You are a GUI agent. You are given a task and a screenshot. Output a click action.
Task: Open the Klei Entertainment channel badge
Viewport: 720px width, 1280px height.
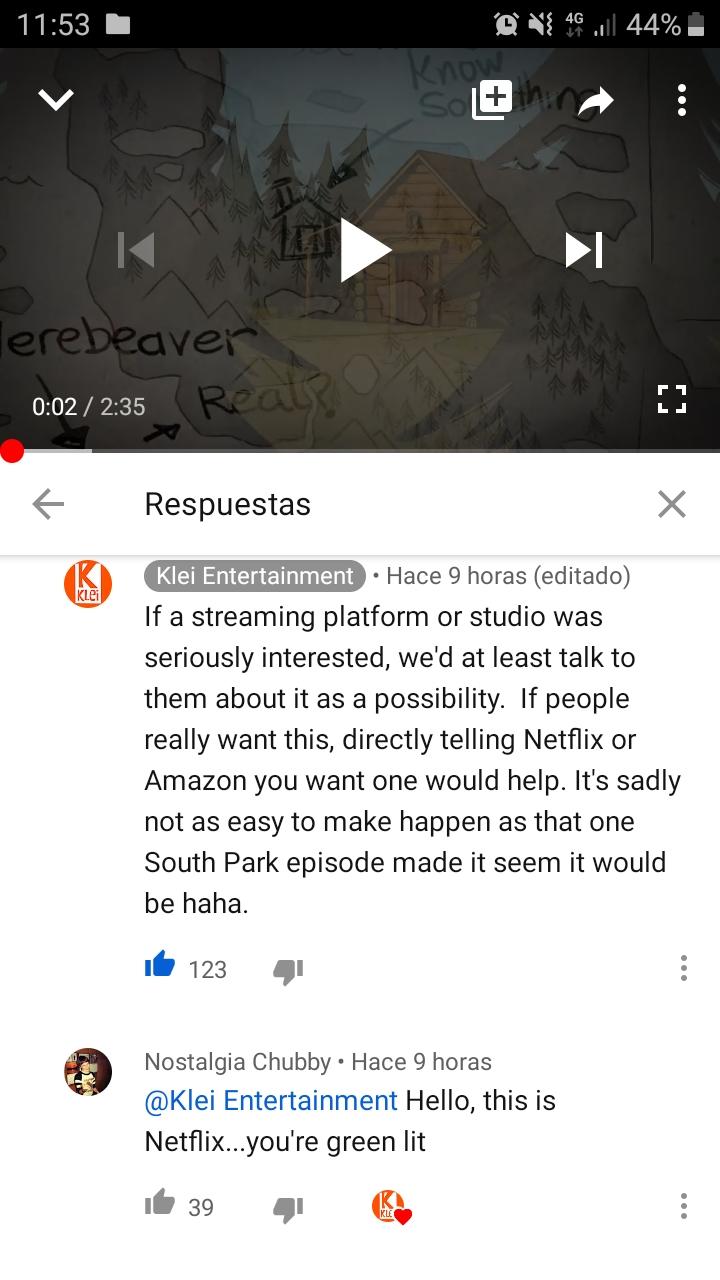coord(255,576)
